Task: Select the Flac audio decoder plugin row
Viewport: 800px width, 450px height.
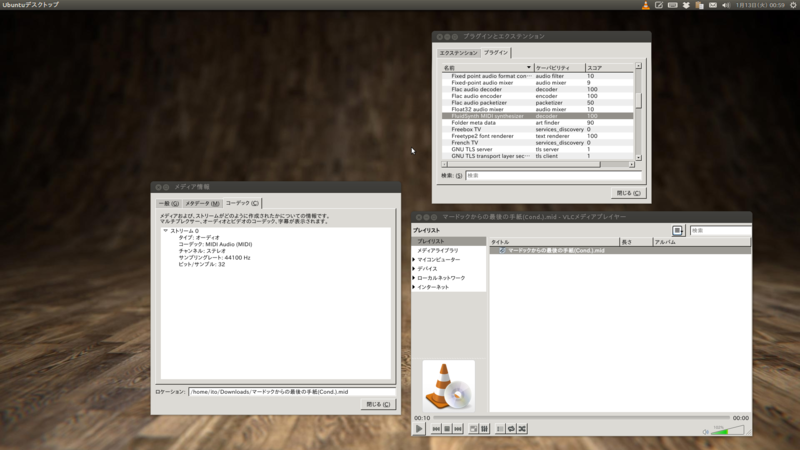Action: pyautogui.click(x=537, y=89)
